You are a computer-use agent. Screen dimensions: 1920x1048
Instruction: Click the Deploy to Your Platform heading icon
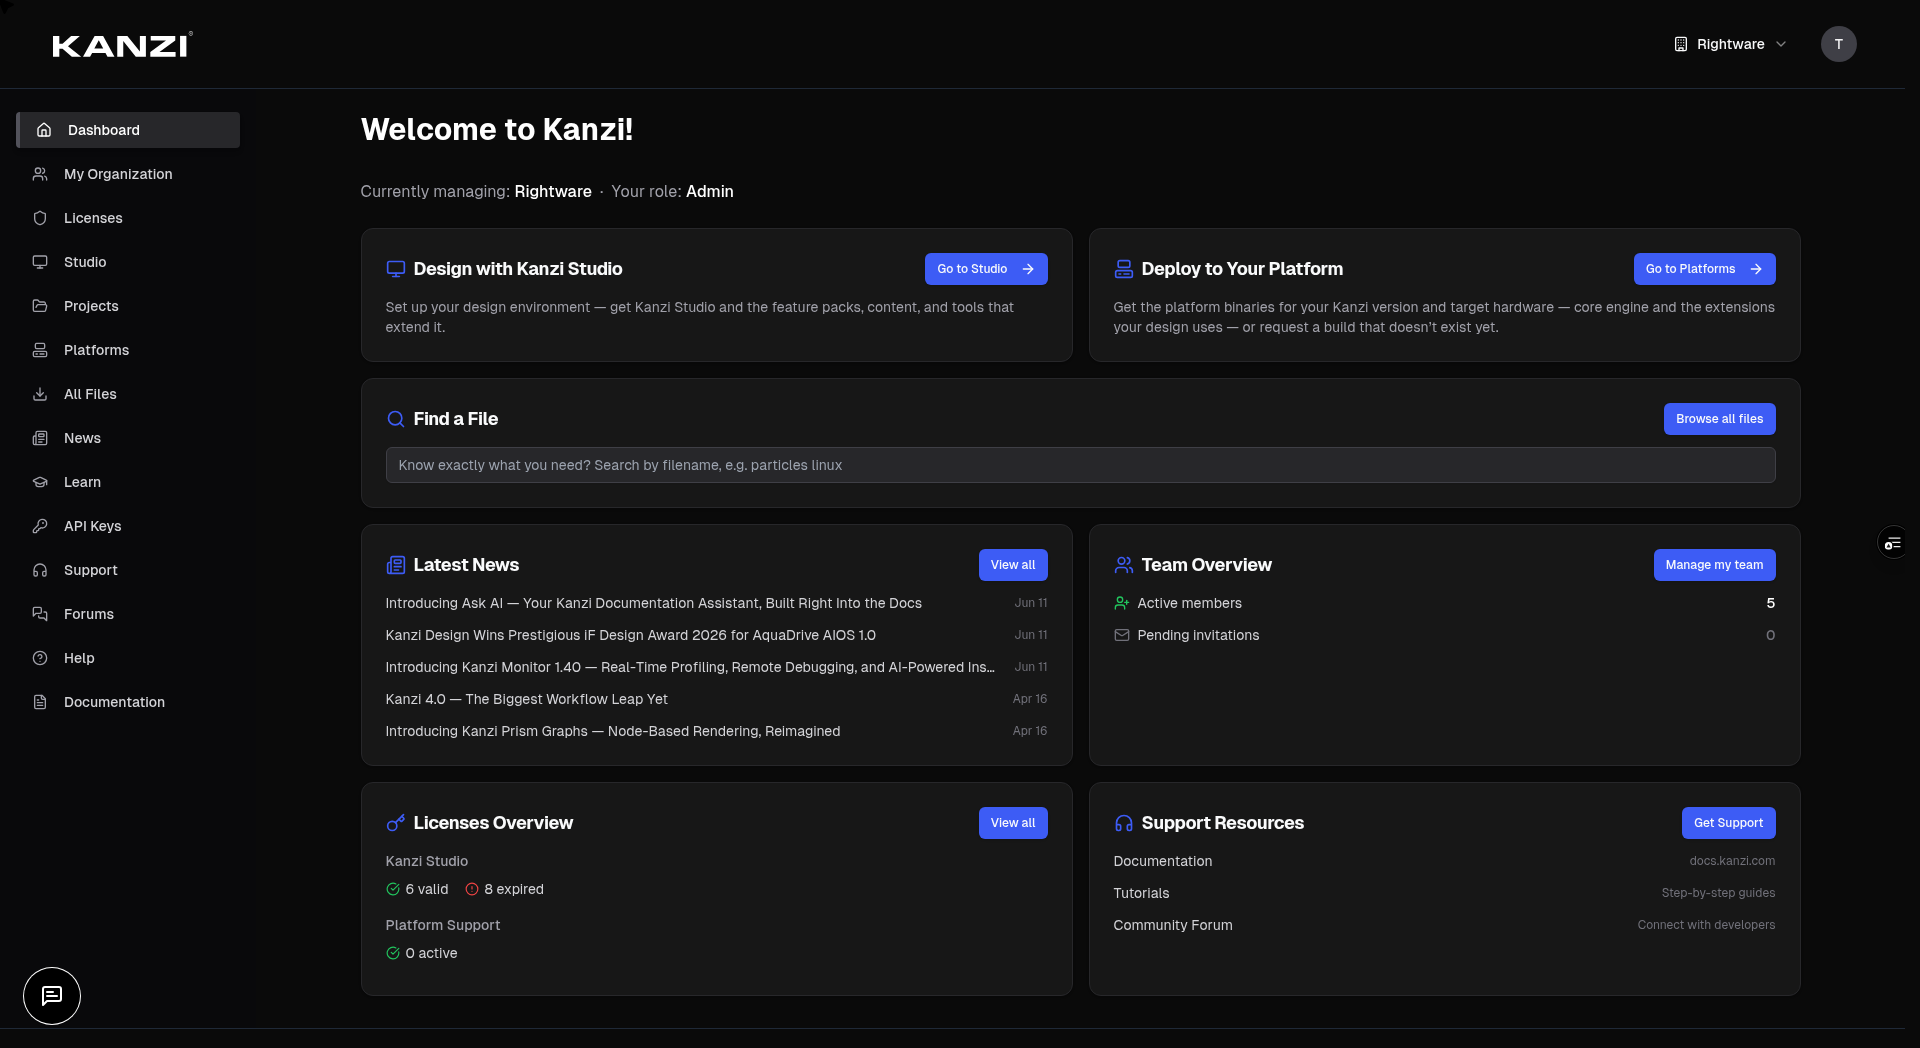click(x=1124, y=269)
